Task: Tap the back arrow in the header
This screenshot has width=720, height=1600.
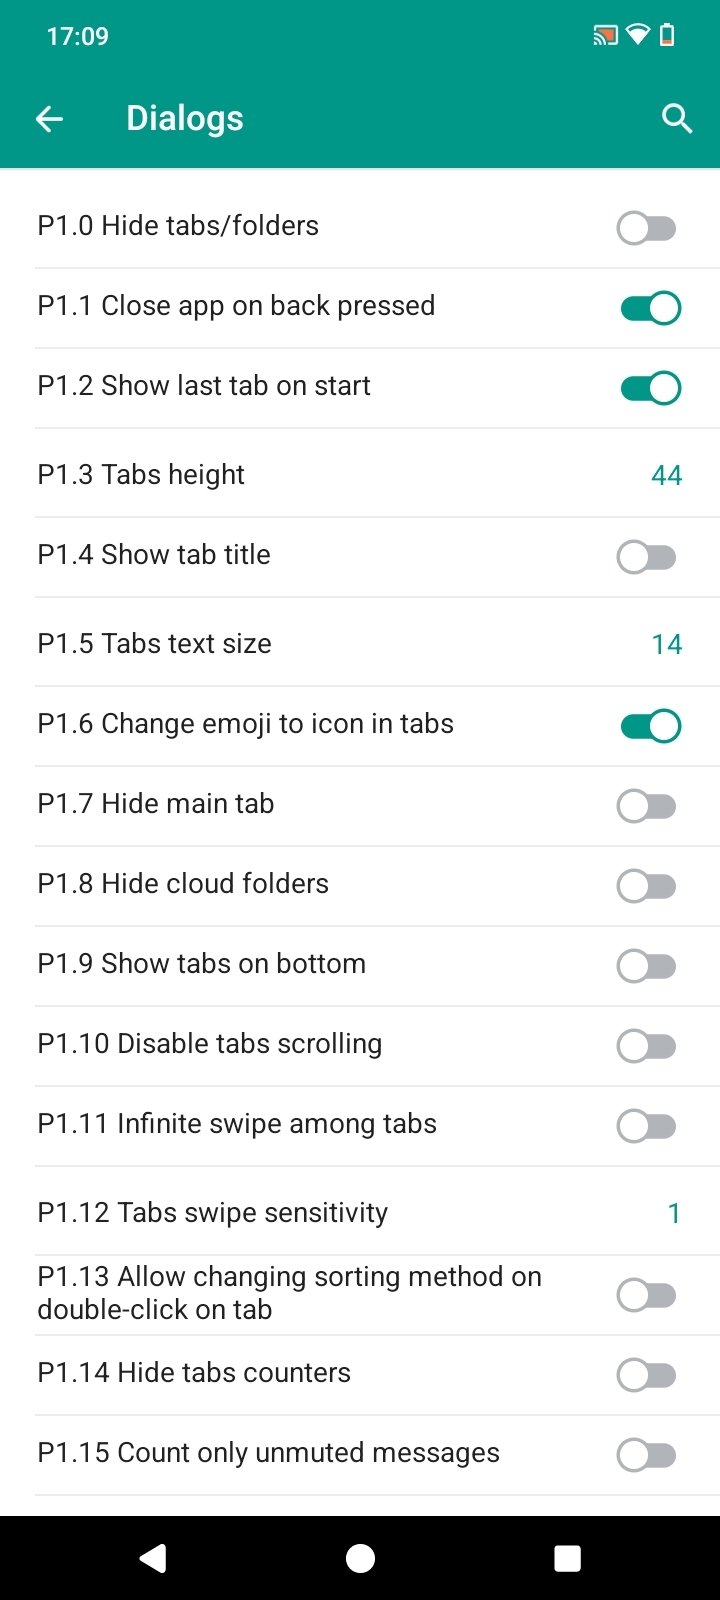Action: click(x=49, y=119)
